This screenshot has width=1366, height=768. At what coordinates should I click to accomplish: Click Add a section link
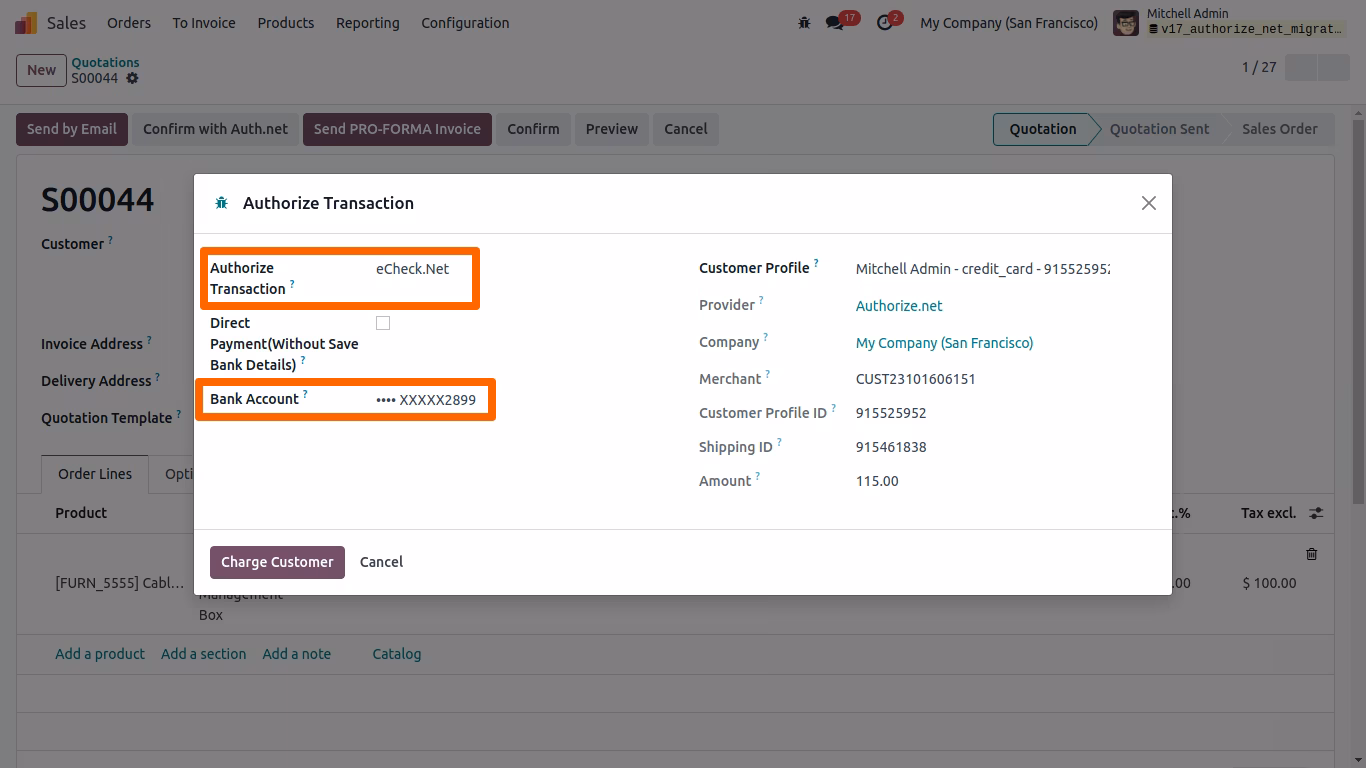[x=203, y=654]
